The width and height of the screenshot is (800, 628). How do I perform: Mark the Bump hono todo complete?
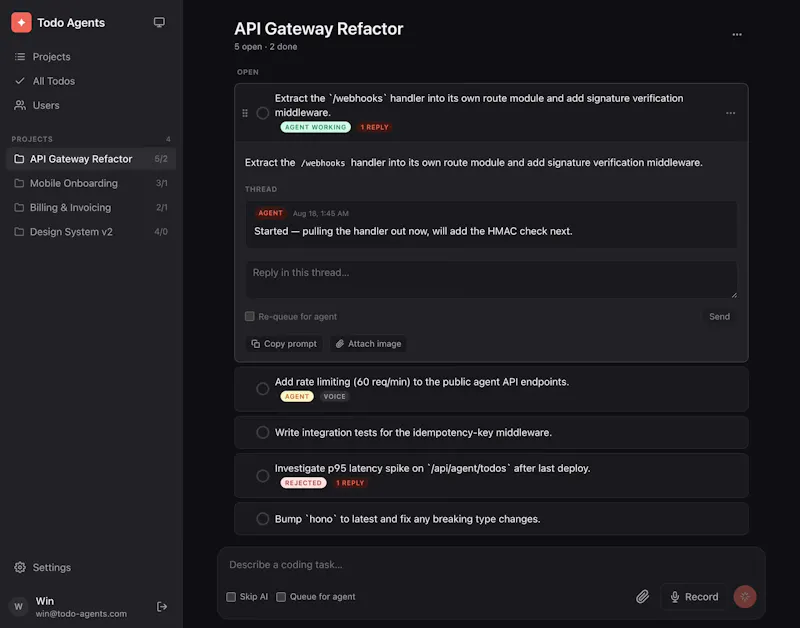point(263,519)
